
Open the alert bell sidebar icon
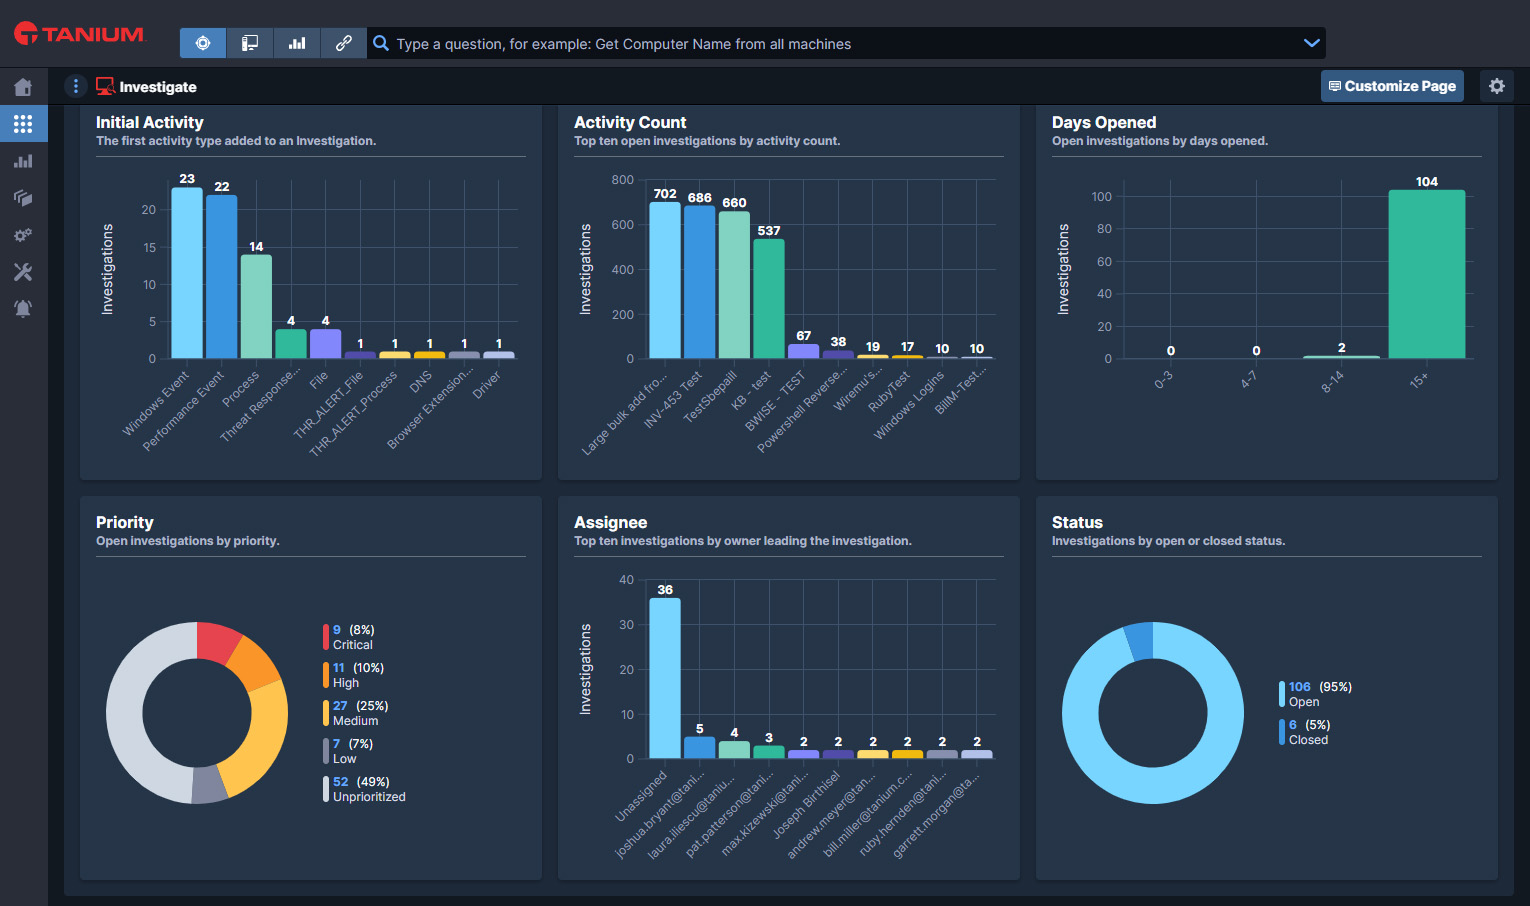click(23, 309)
